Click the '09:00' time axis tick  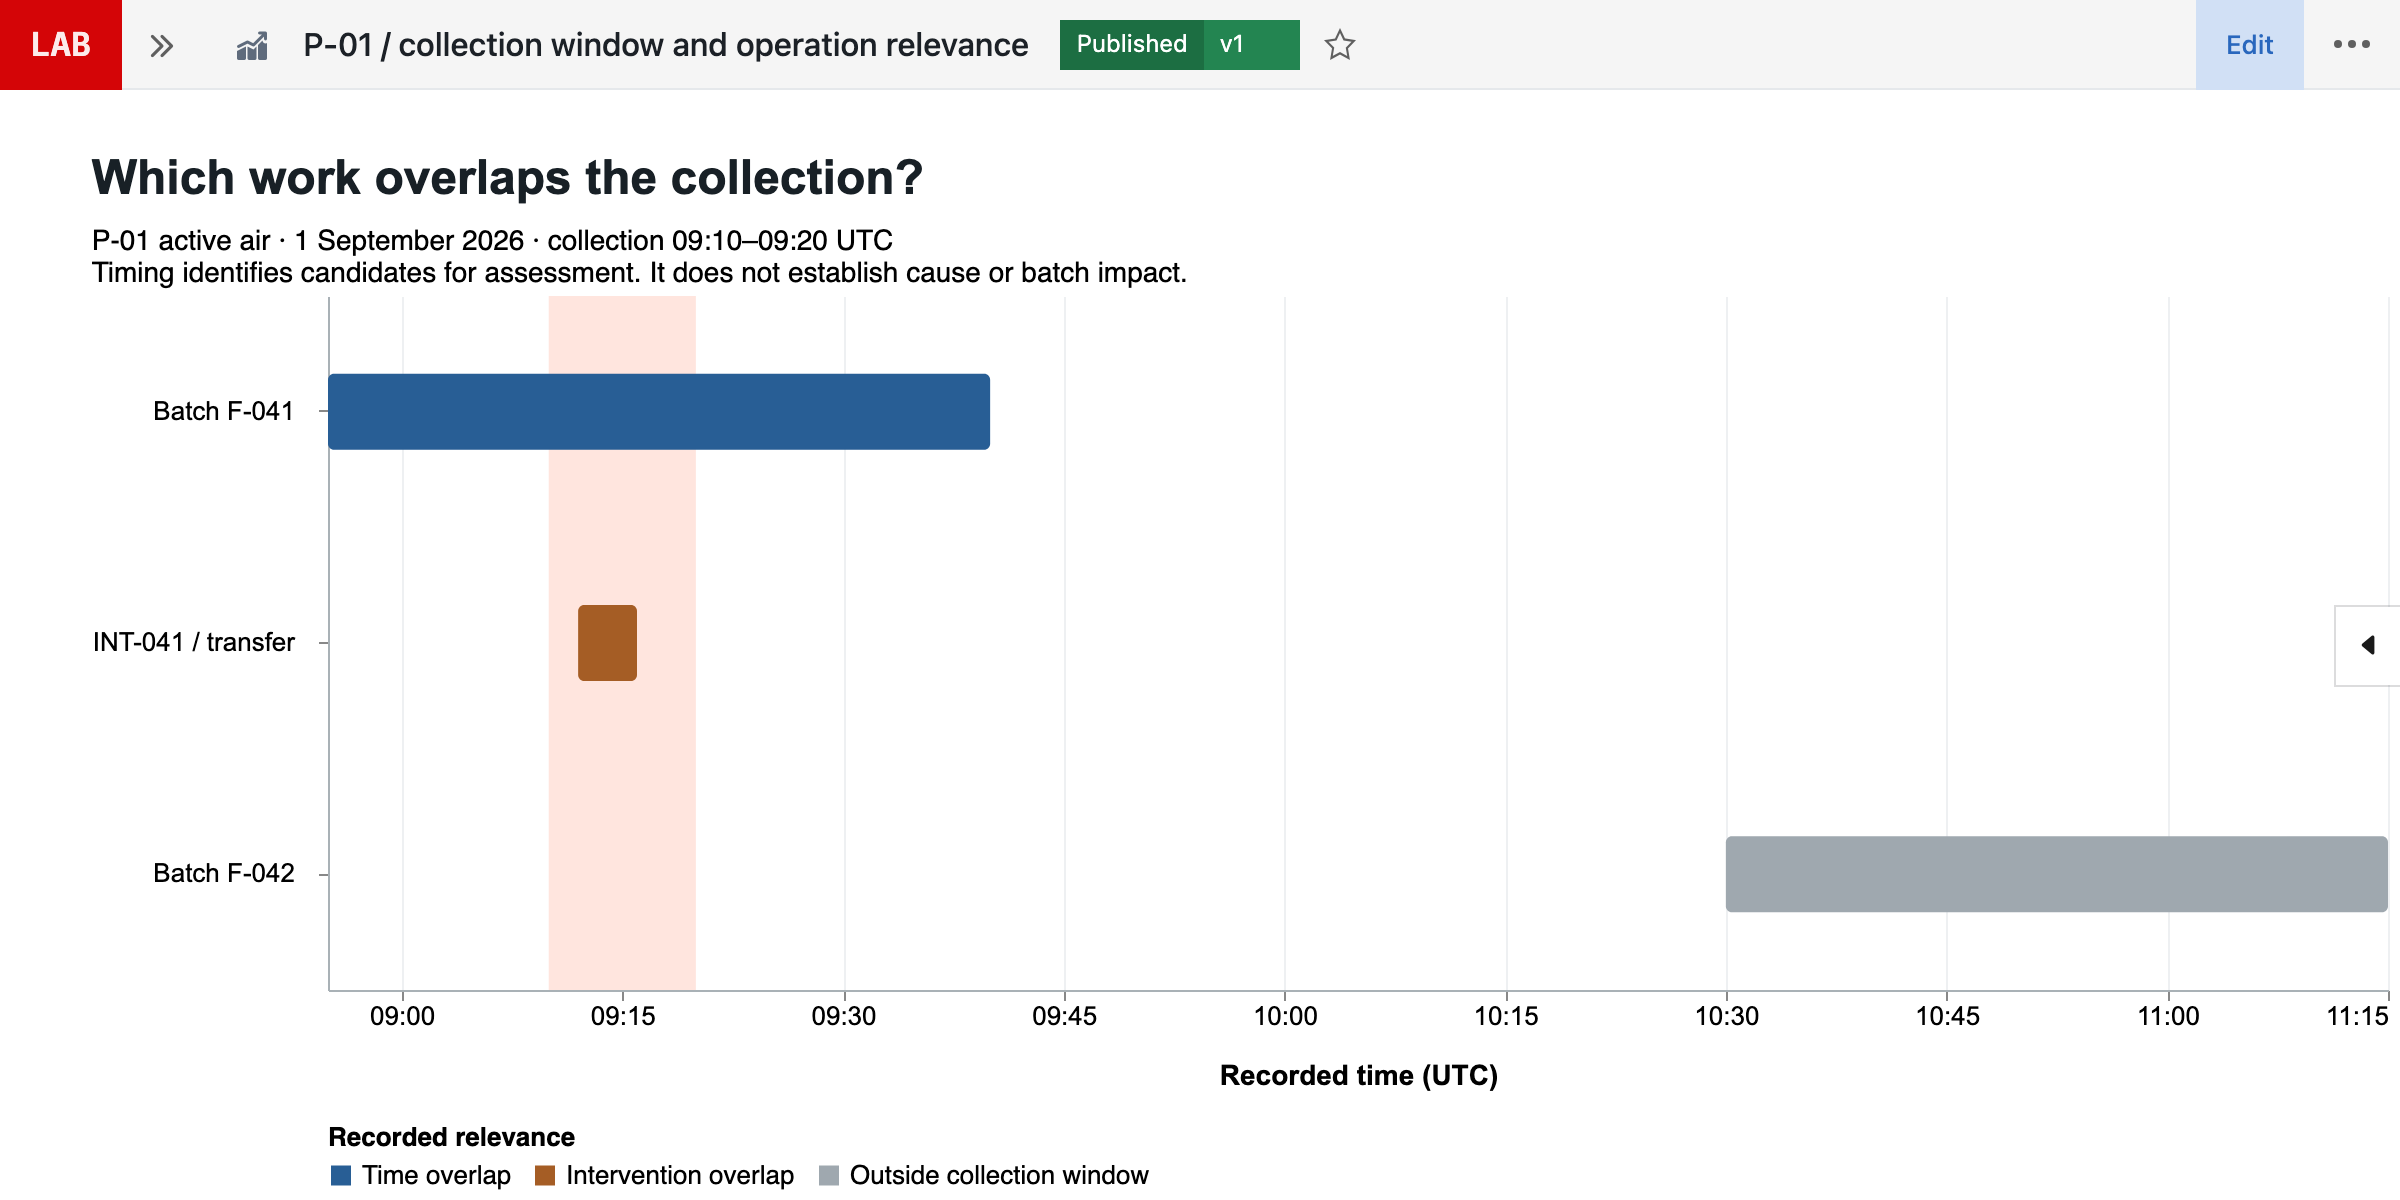pos(402,1016)
